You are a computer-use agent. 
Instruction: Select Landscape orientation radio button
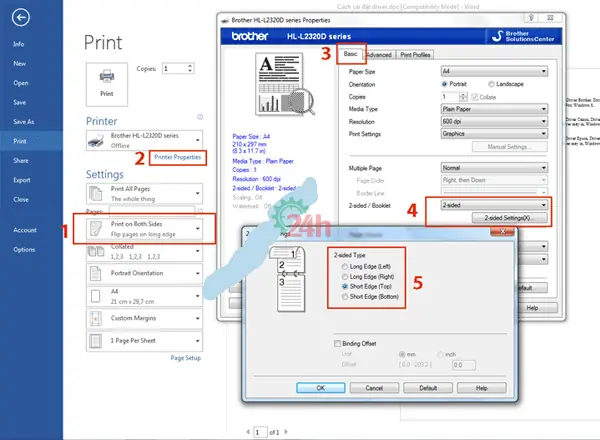(491, 84)
